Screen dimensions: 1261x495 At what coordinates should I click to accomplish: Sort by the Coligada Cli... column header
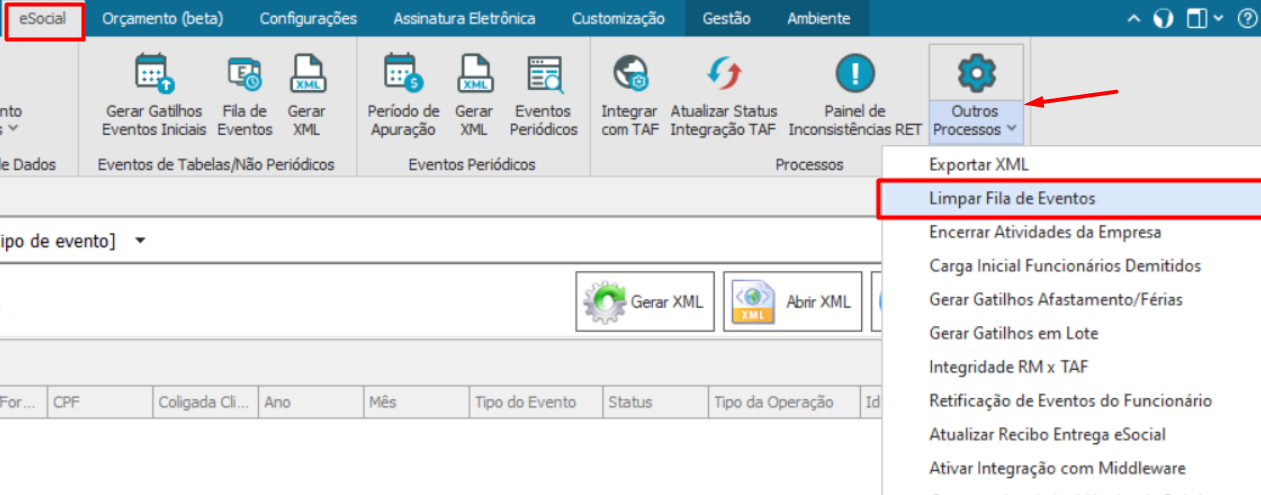(x=205, y=402)
